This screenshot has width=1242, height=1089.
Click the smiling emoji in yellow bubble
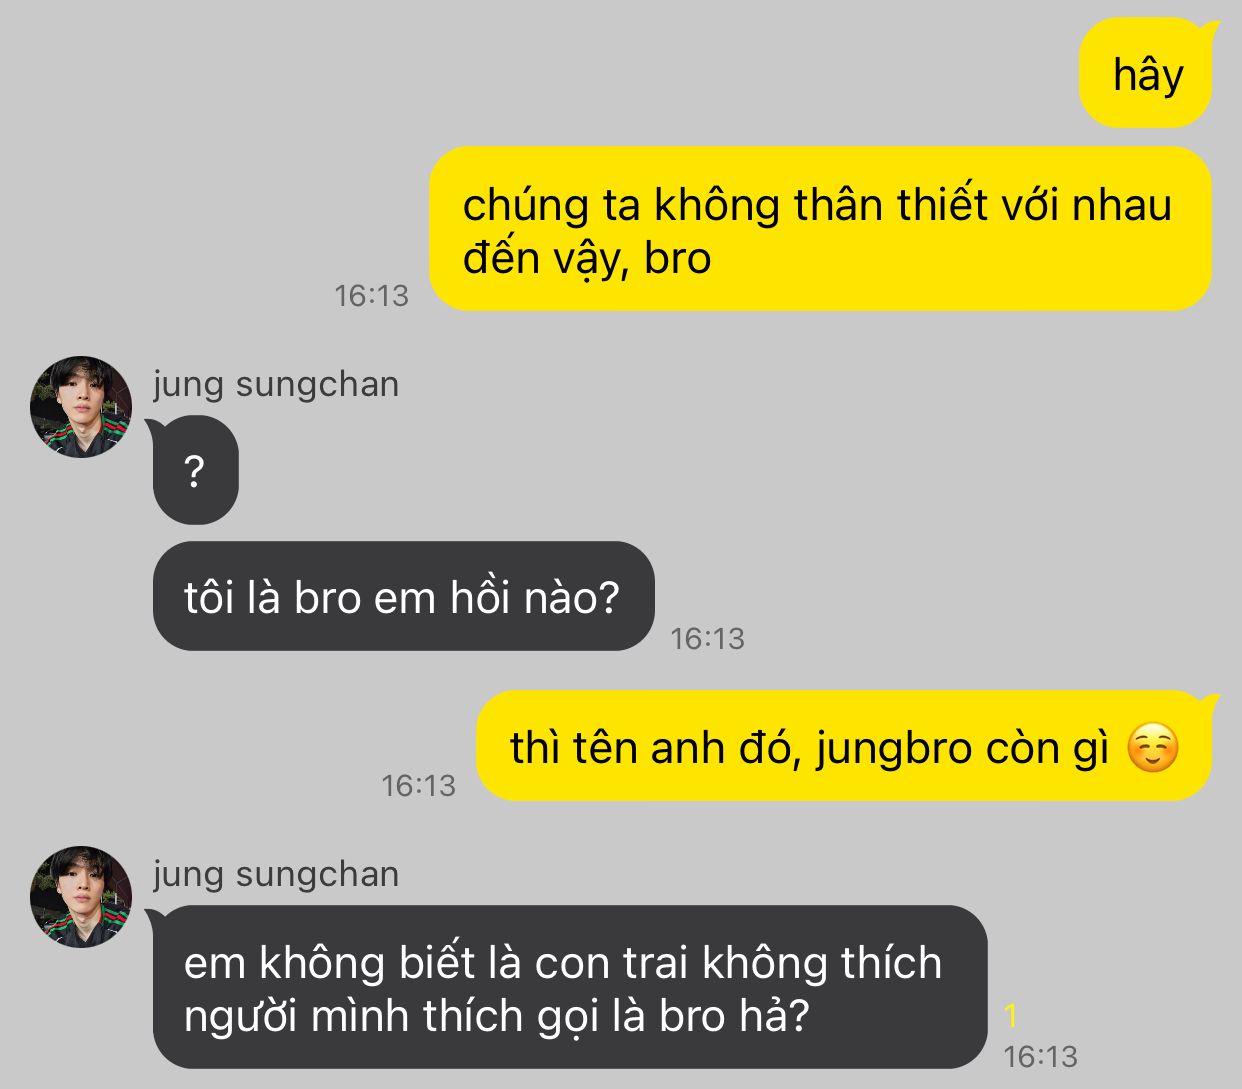[x=1152, y=748]
